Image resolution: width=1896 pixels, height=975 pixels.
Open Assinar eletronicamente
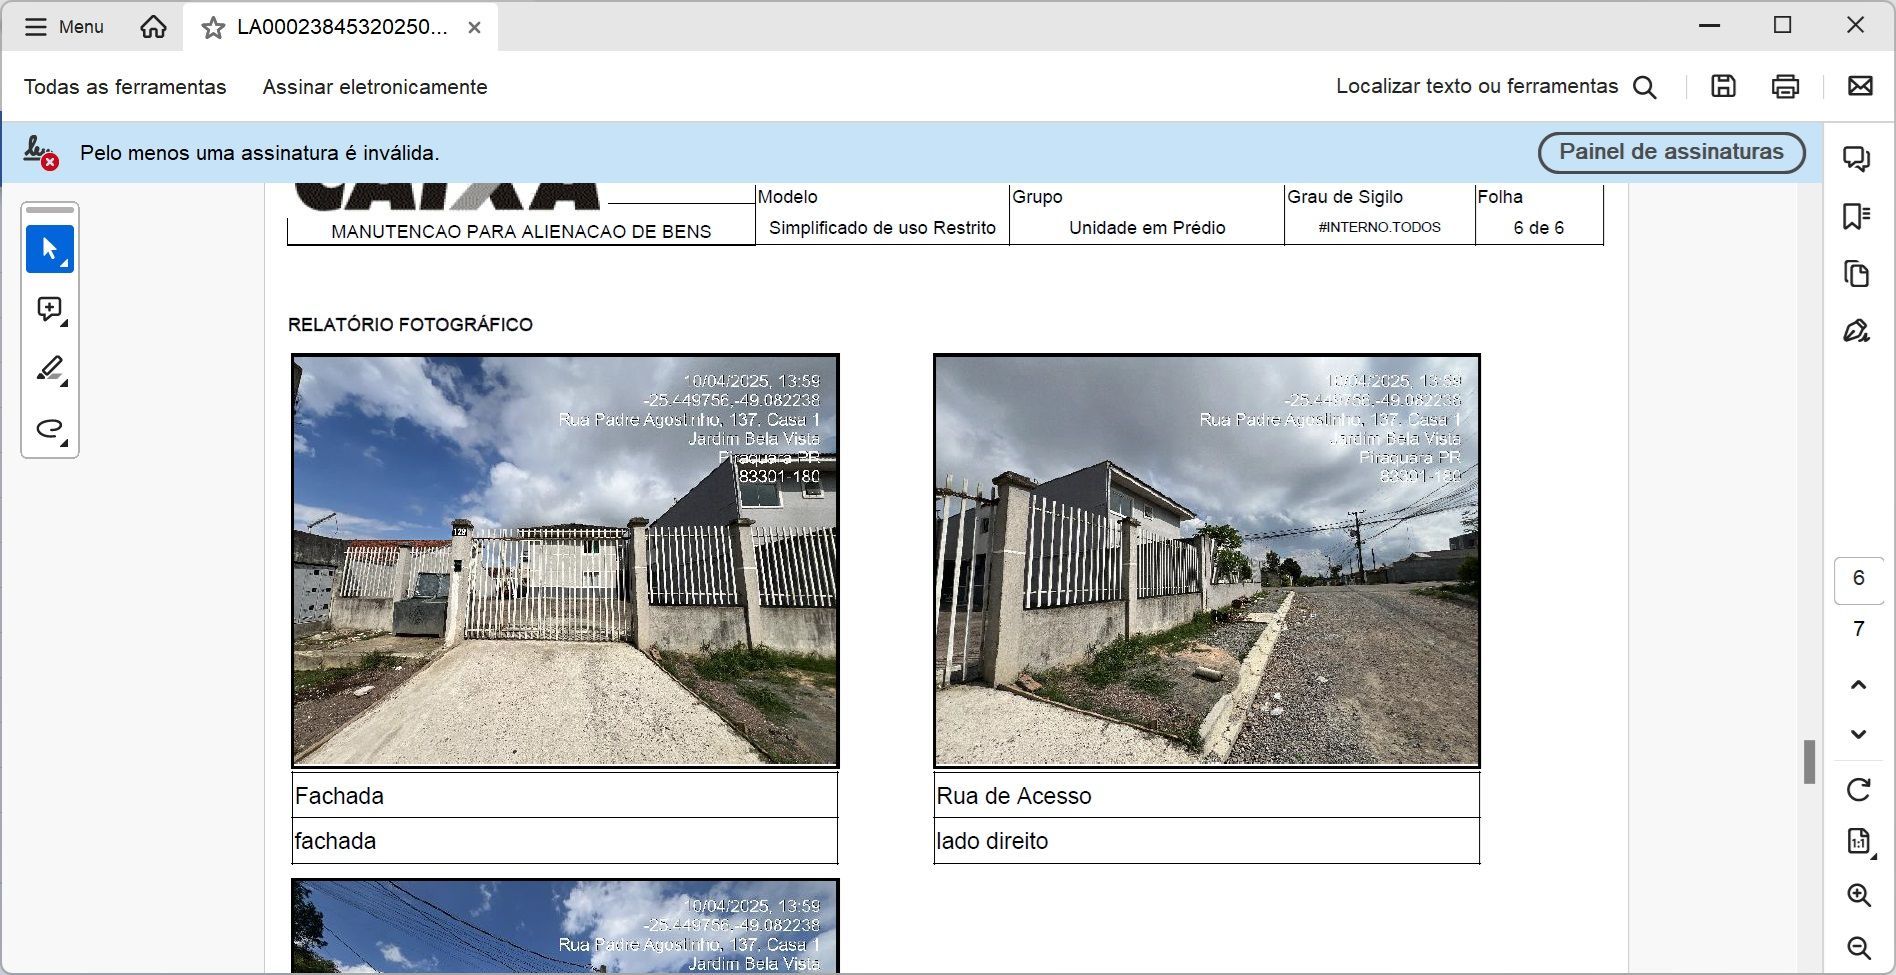375,87
